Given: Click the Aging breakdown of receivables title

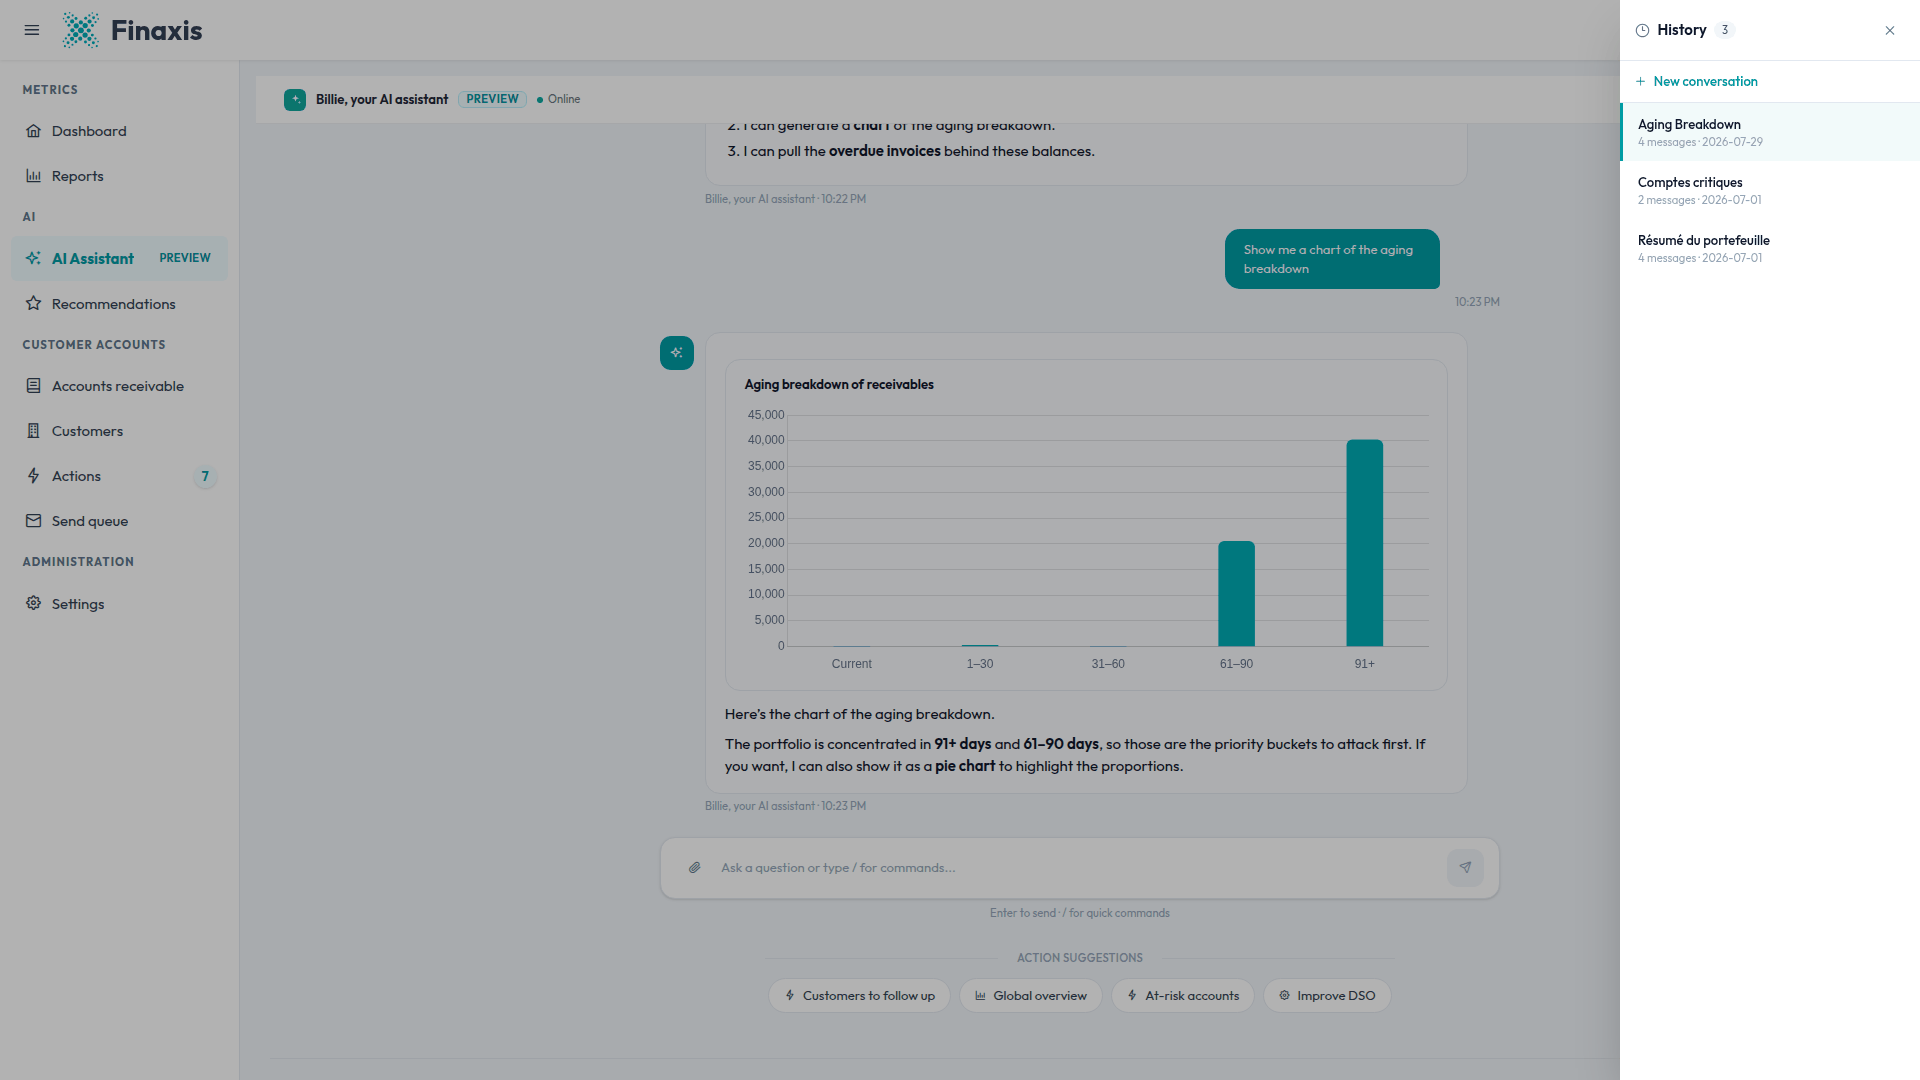Looking at the screenshot, I should (839, 384).
